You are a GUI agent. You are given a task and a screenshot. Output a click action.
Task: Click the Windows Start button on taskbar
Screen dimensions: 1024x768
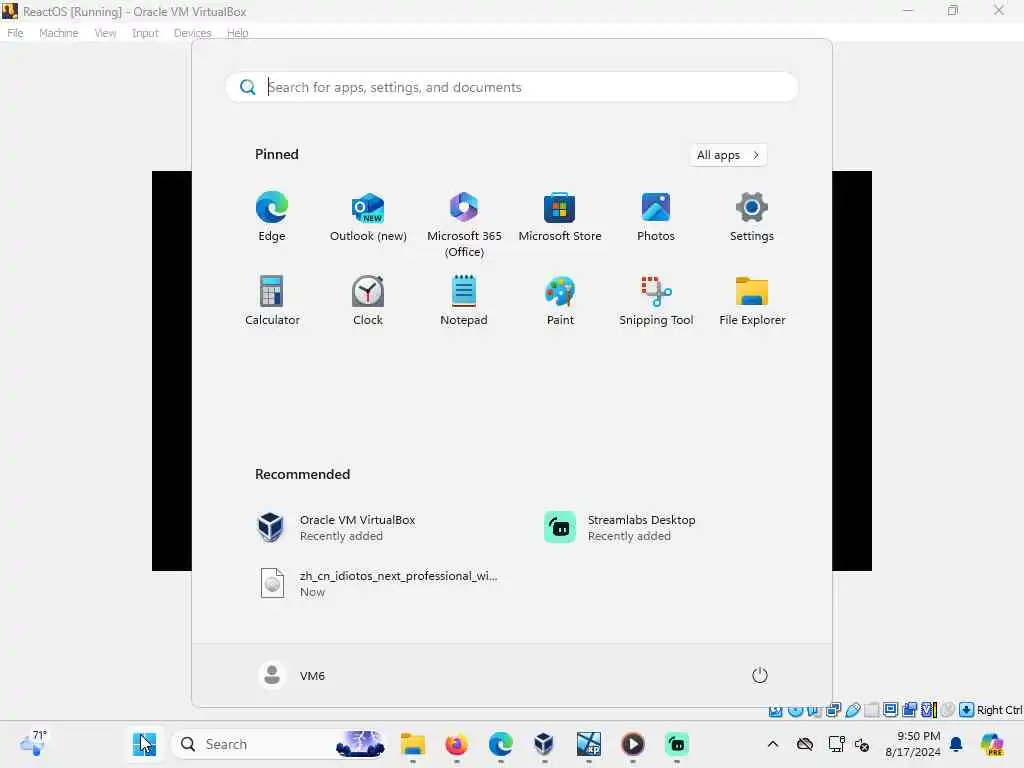point(144,744)
